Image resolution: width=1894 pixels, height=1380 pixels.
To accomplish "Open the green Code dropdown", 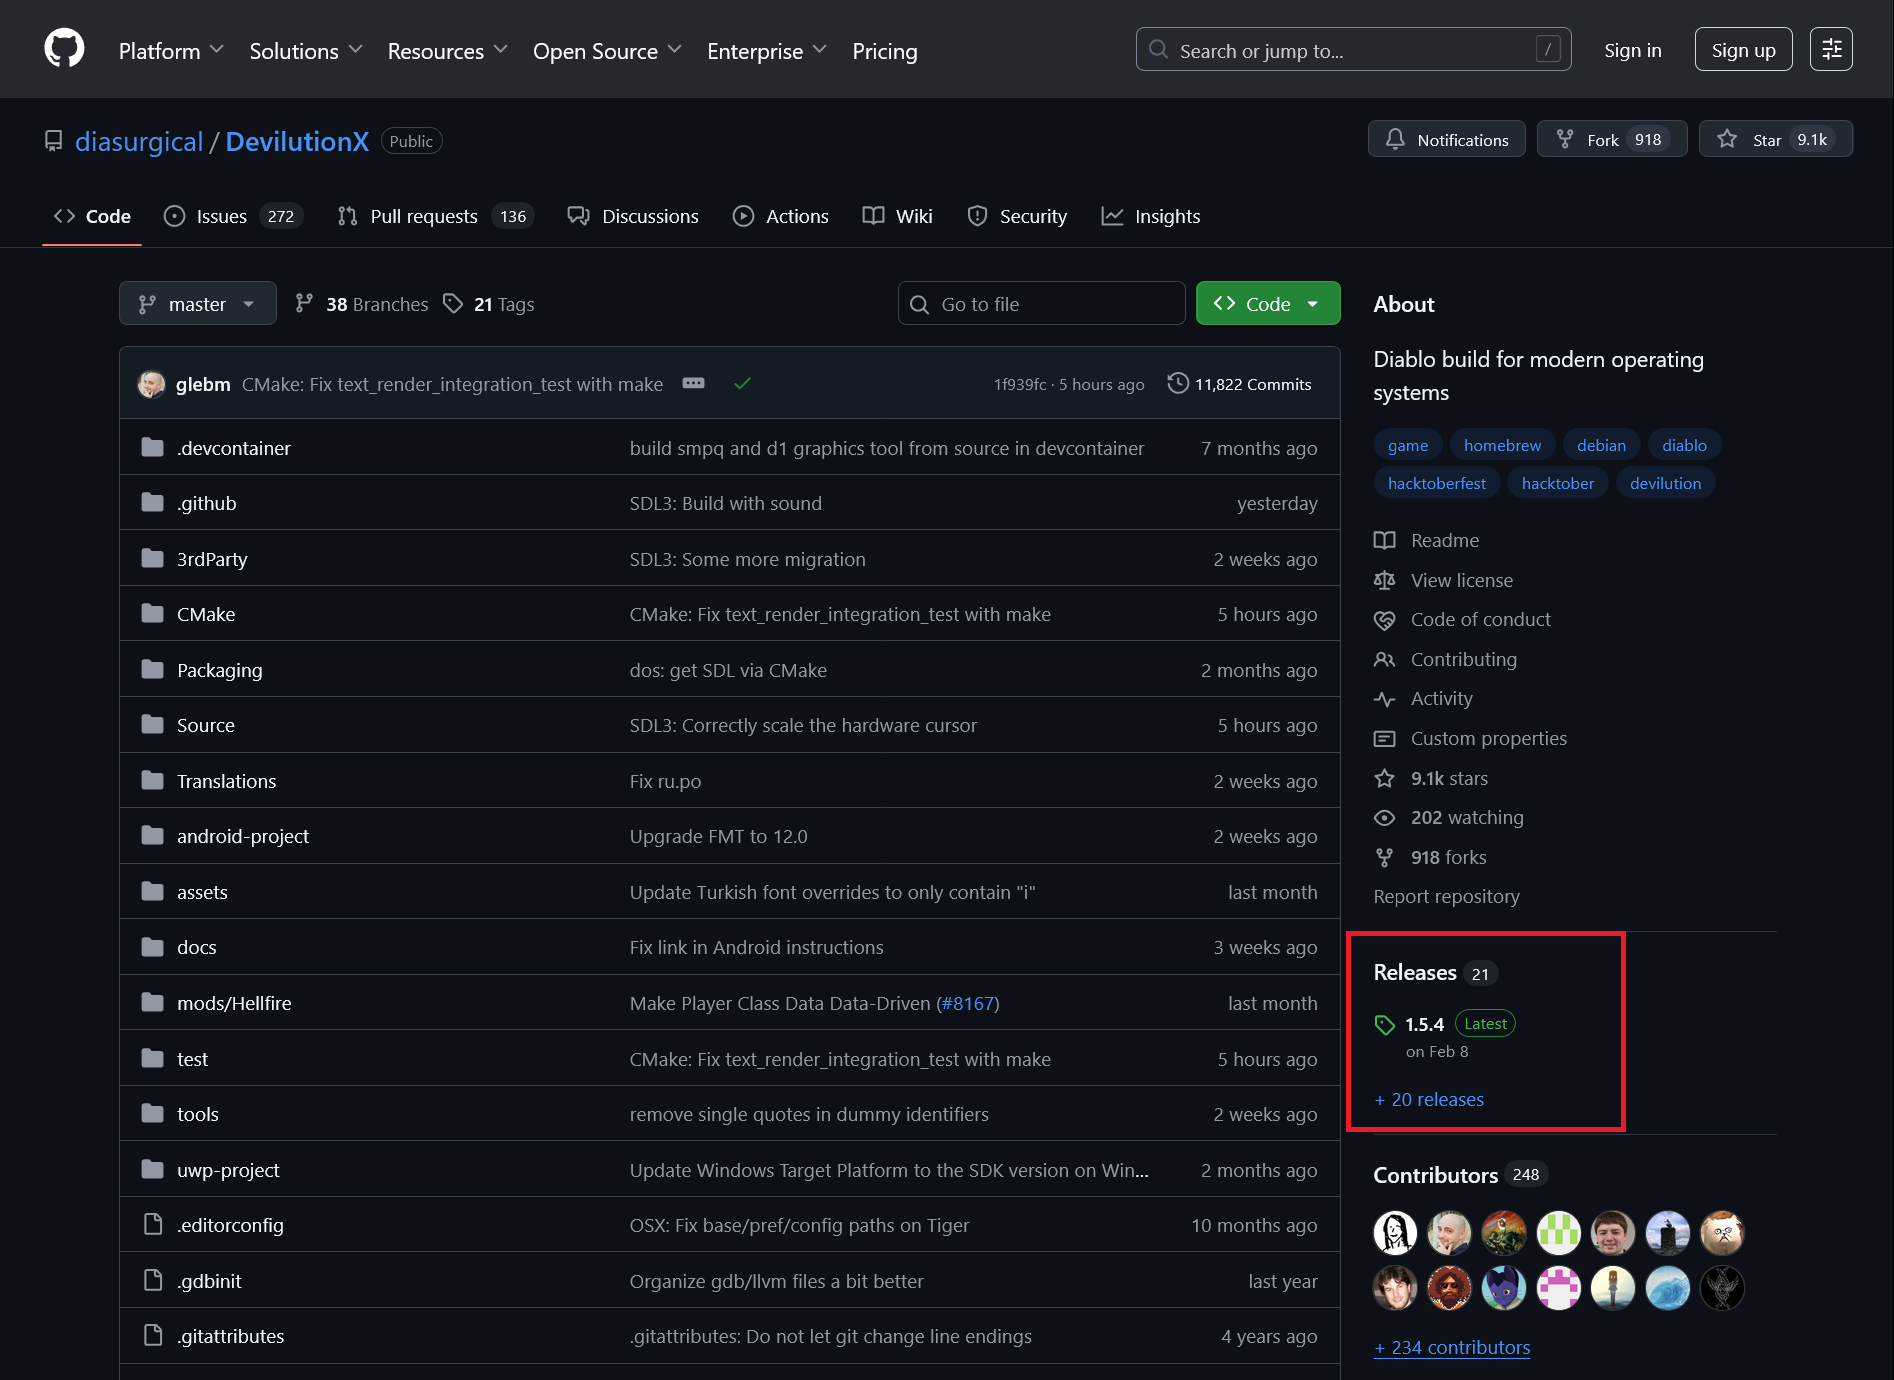I will point(1268,303).
